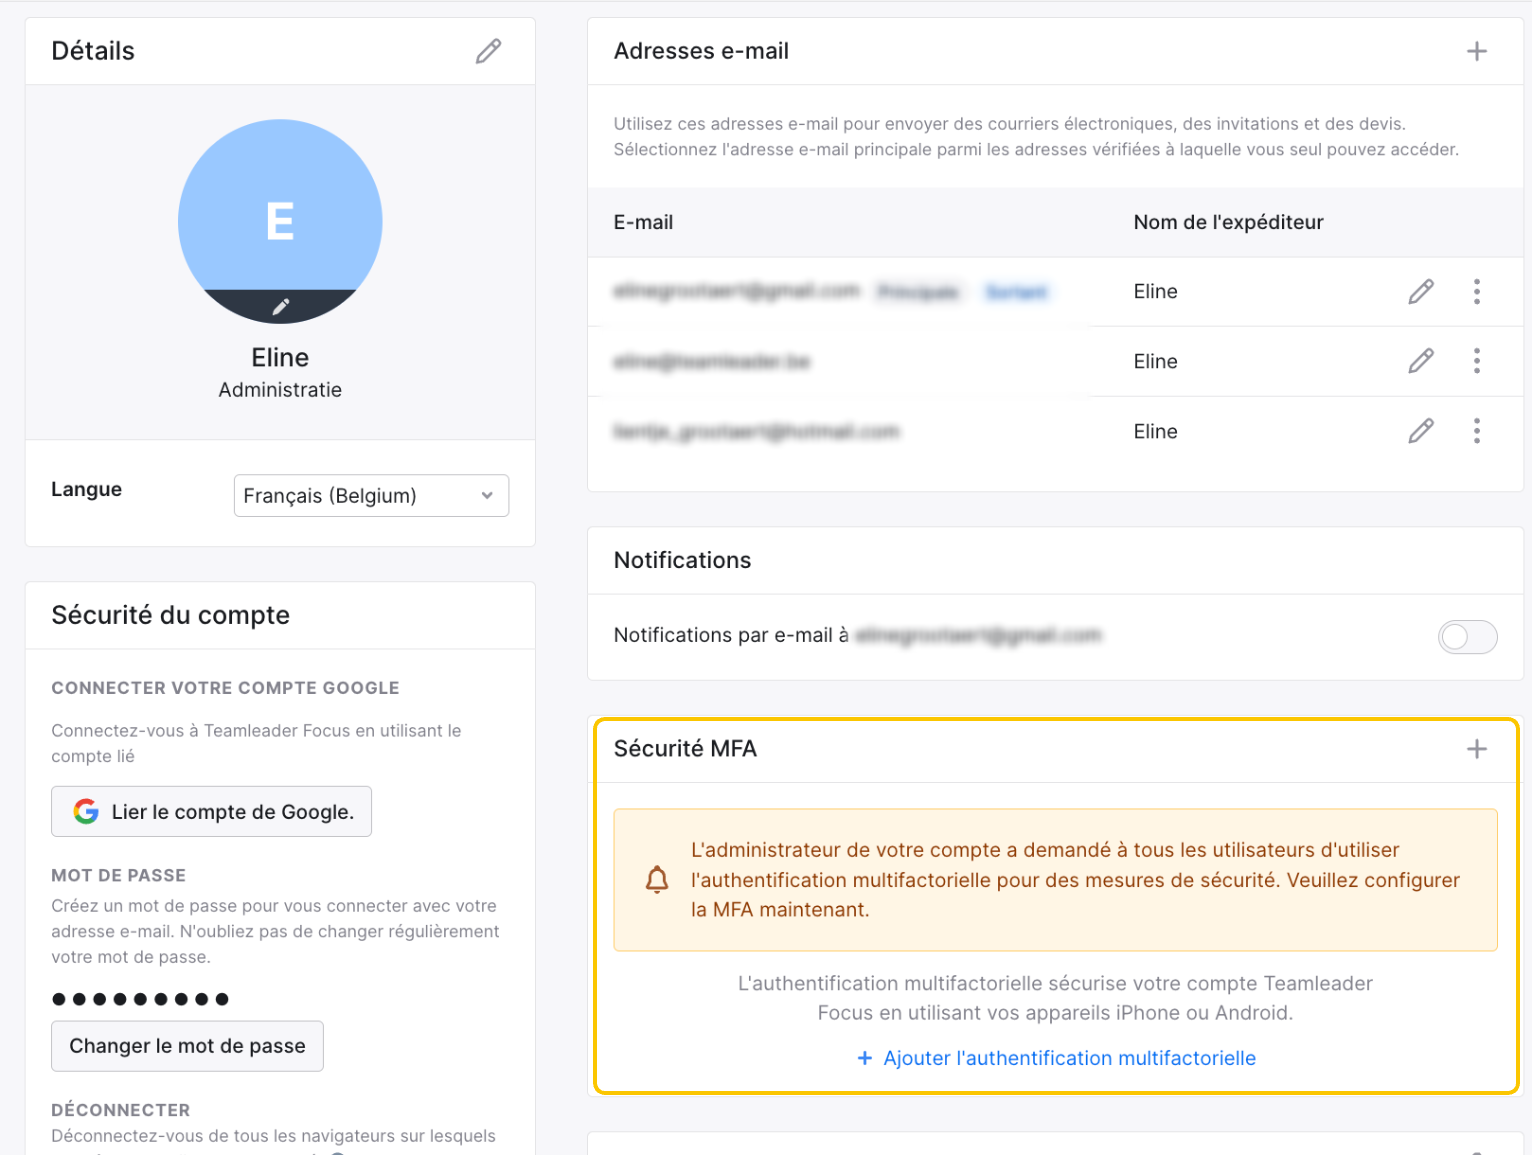This screenshot has width=1532, height=1155.
Task: Click Ajouter l'authentification multifactorielle link
Action: (x=1056, y=1058)
